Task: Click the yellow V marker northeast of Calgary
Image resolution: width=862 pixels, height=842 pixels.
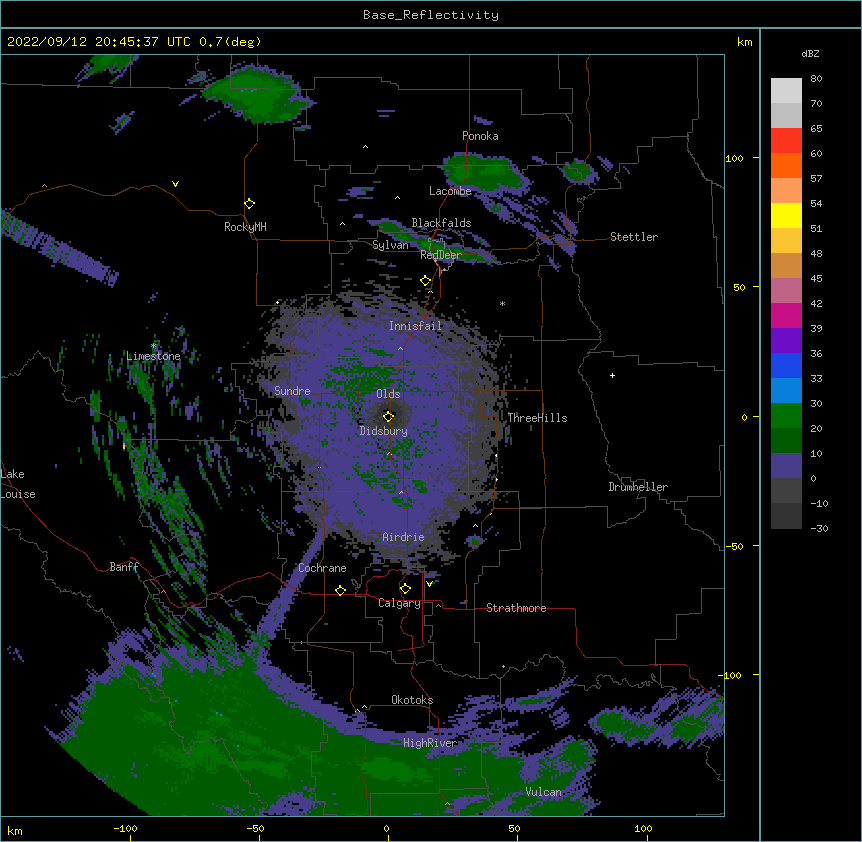Action: pyautogui.click(x=429, y=584)
